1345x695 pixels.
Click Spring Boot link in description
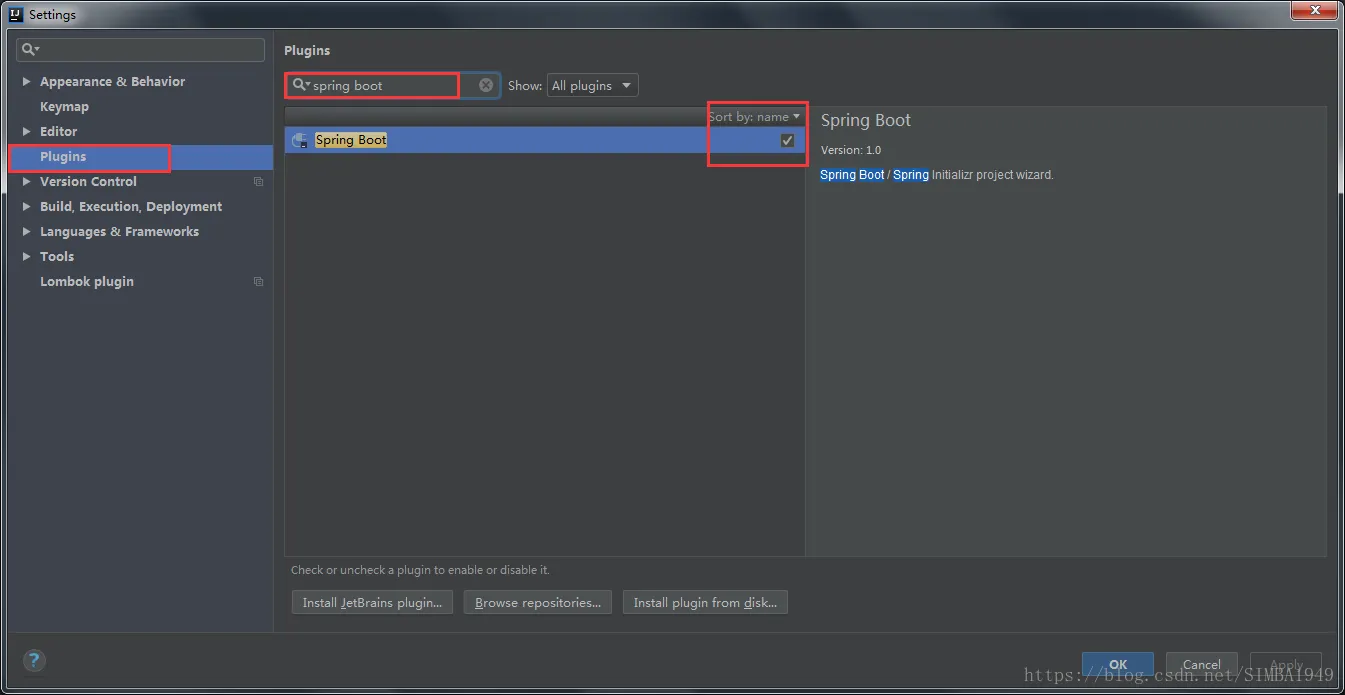852,175
